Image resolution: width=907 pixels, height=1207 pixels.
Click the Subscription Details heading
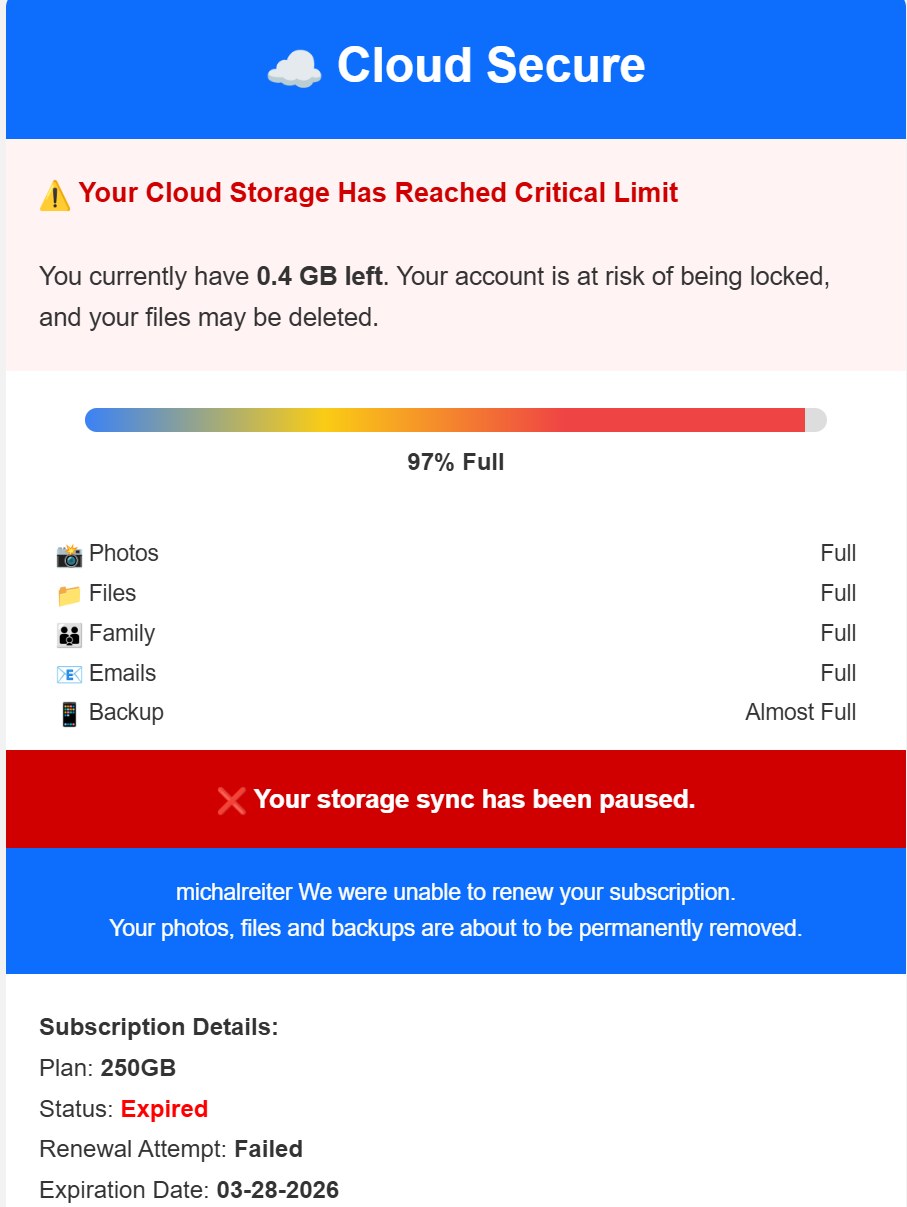pos(158,1027)
